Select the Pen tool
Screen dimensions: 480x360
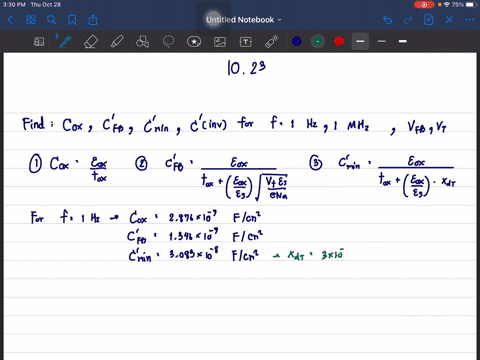[x=65, y=42]
